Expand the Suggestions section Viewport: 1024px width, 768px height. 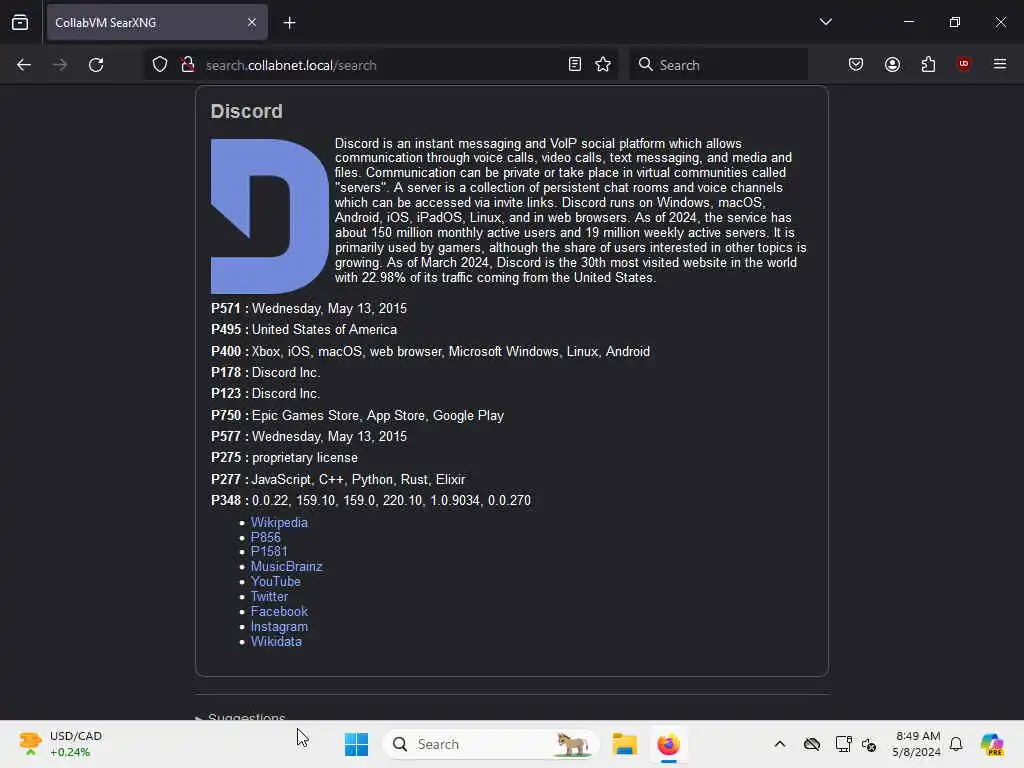click(240, 717)
